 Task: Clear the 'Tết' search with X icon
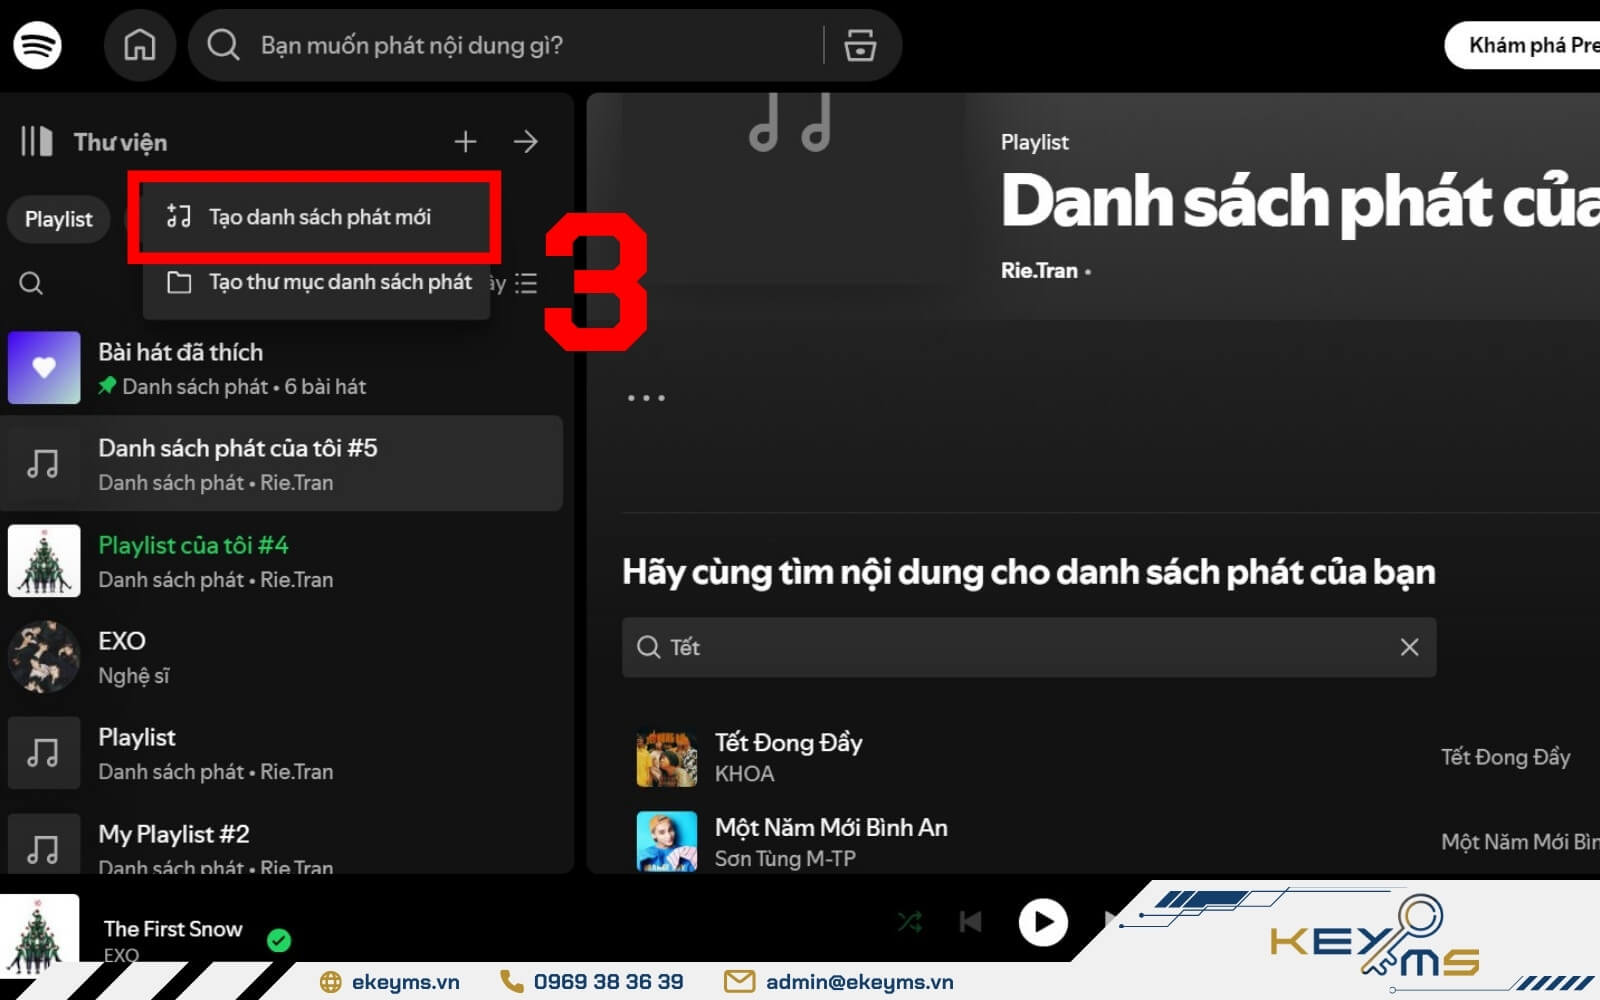(x=1409, y=647)
